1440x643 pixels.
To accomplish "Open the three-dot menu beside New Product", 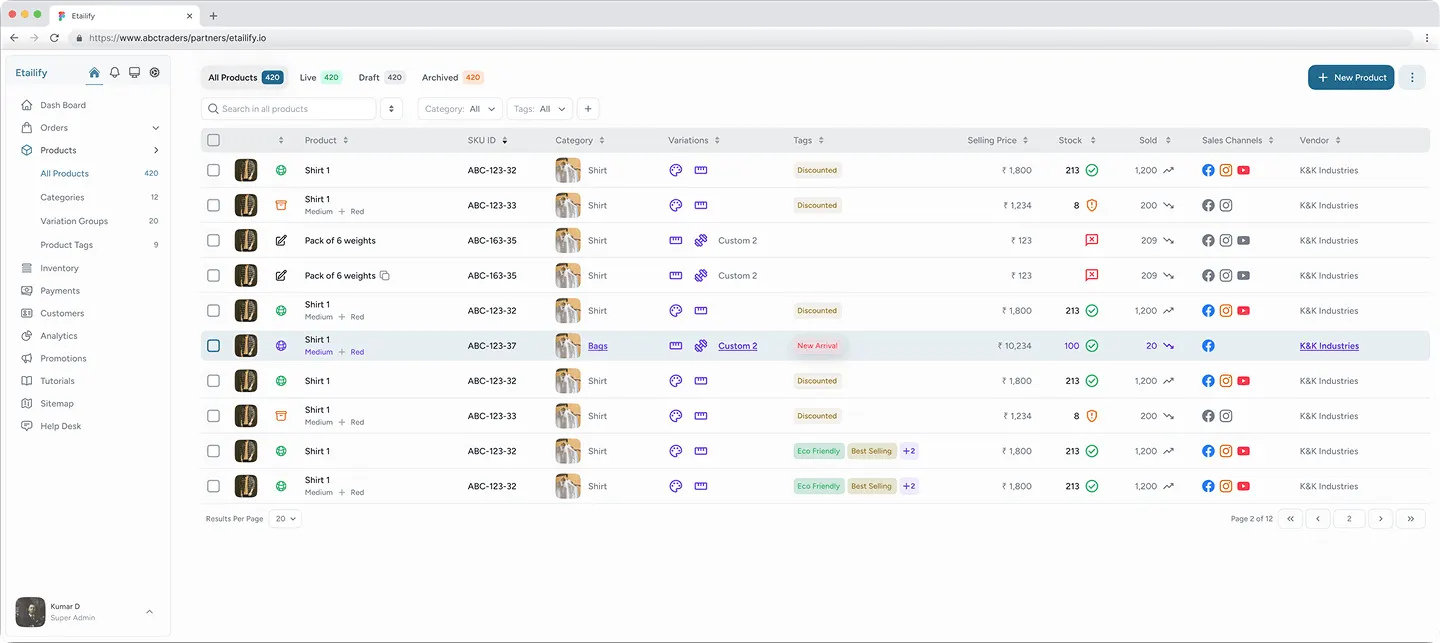I will click(1412, 77).
